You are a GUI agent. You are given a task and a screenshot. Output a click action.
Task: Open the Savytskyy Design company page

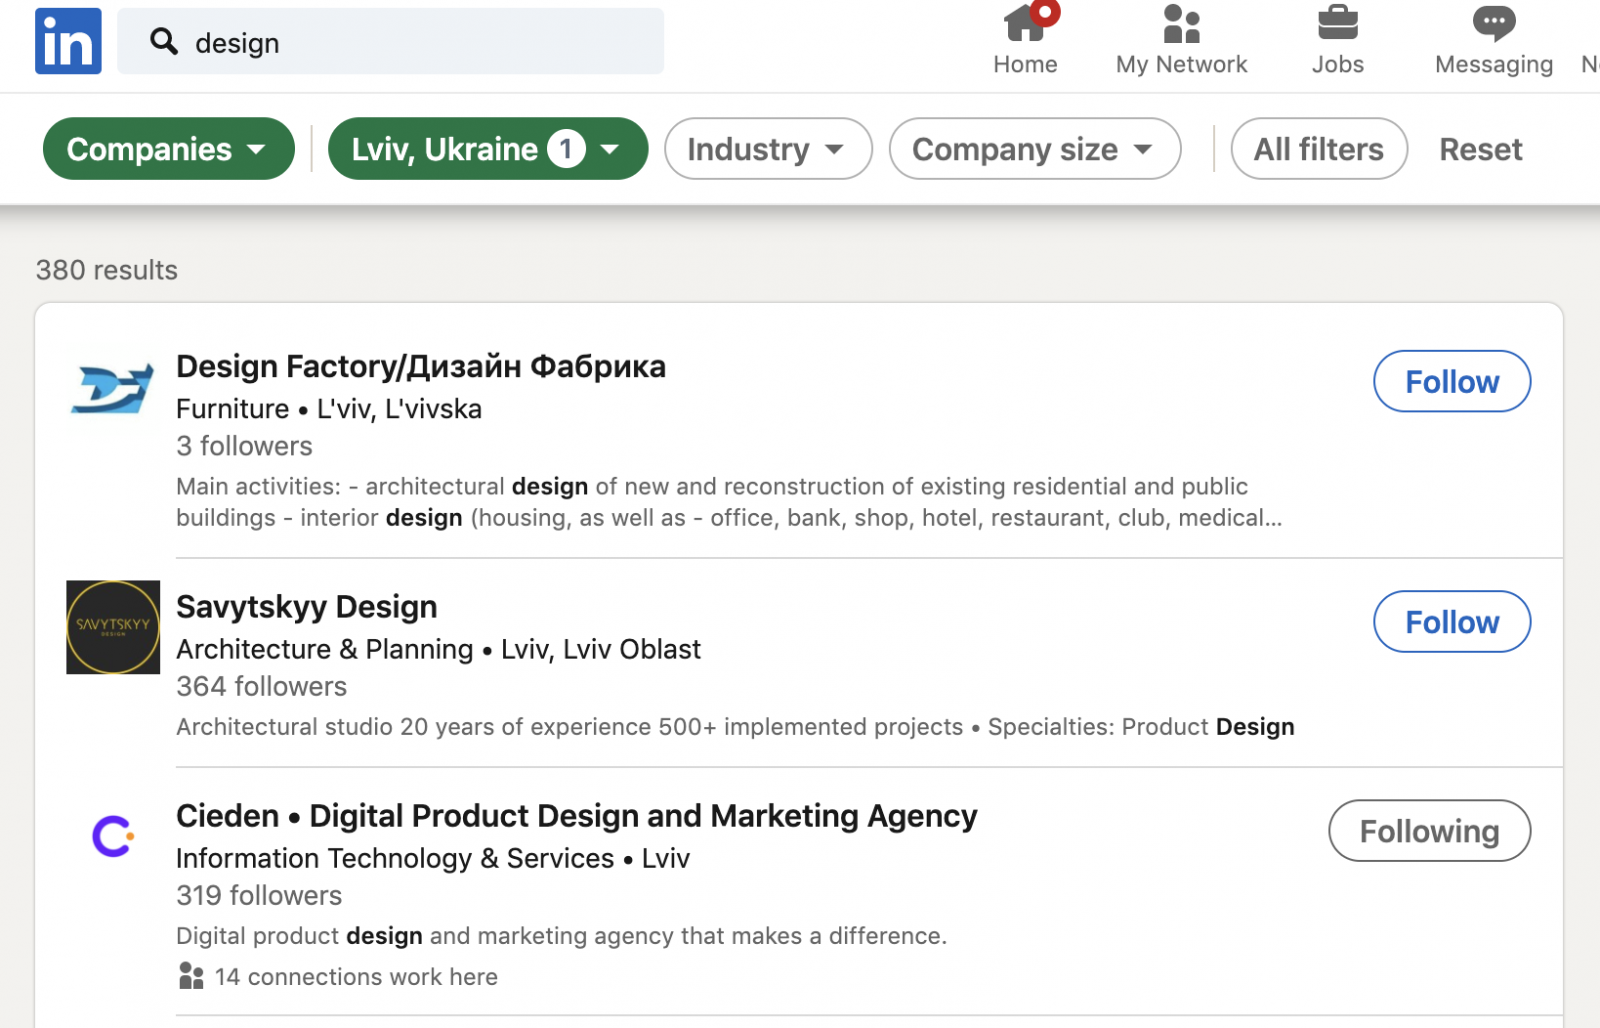pyautogui.click(x=307, y=607)
